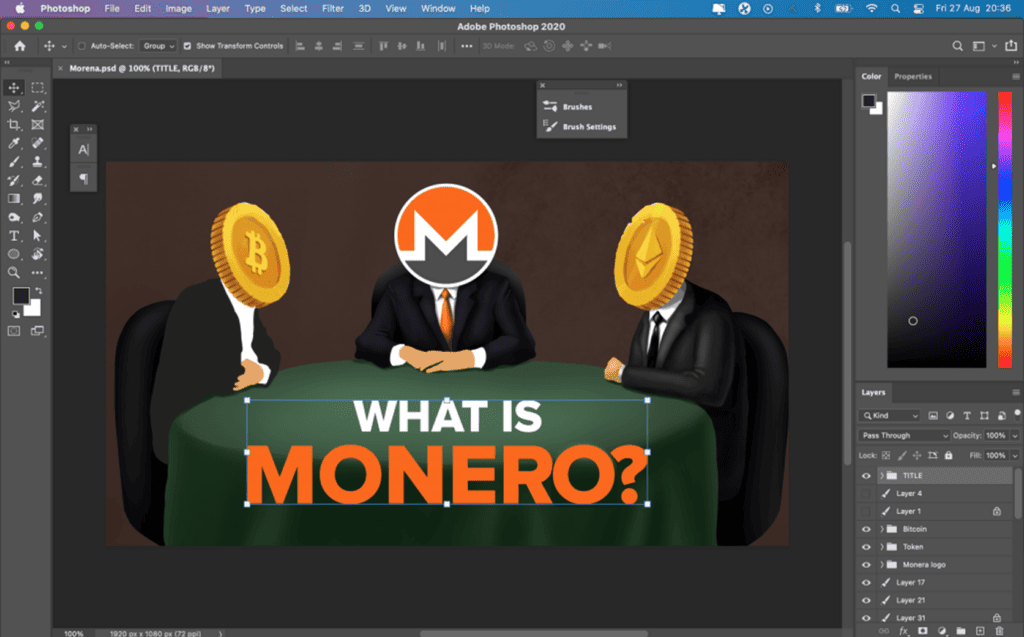The image size is (1024, 637).
Task: Expand the Token layer group
Action: pos(882,547)
